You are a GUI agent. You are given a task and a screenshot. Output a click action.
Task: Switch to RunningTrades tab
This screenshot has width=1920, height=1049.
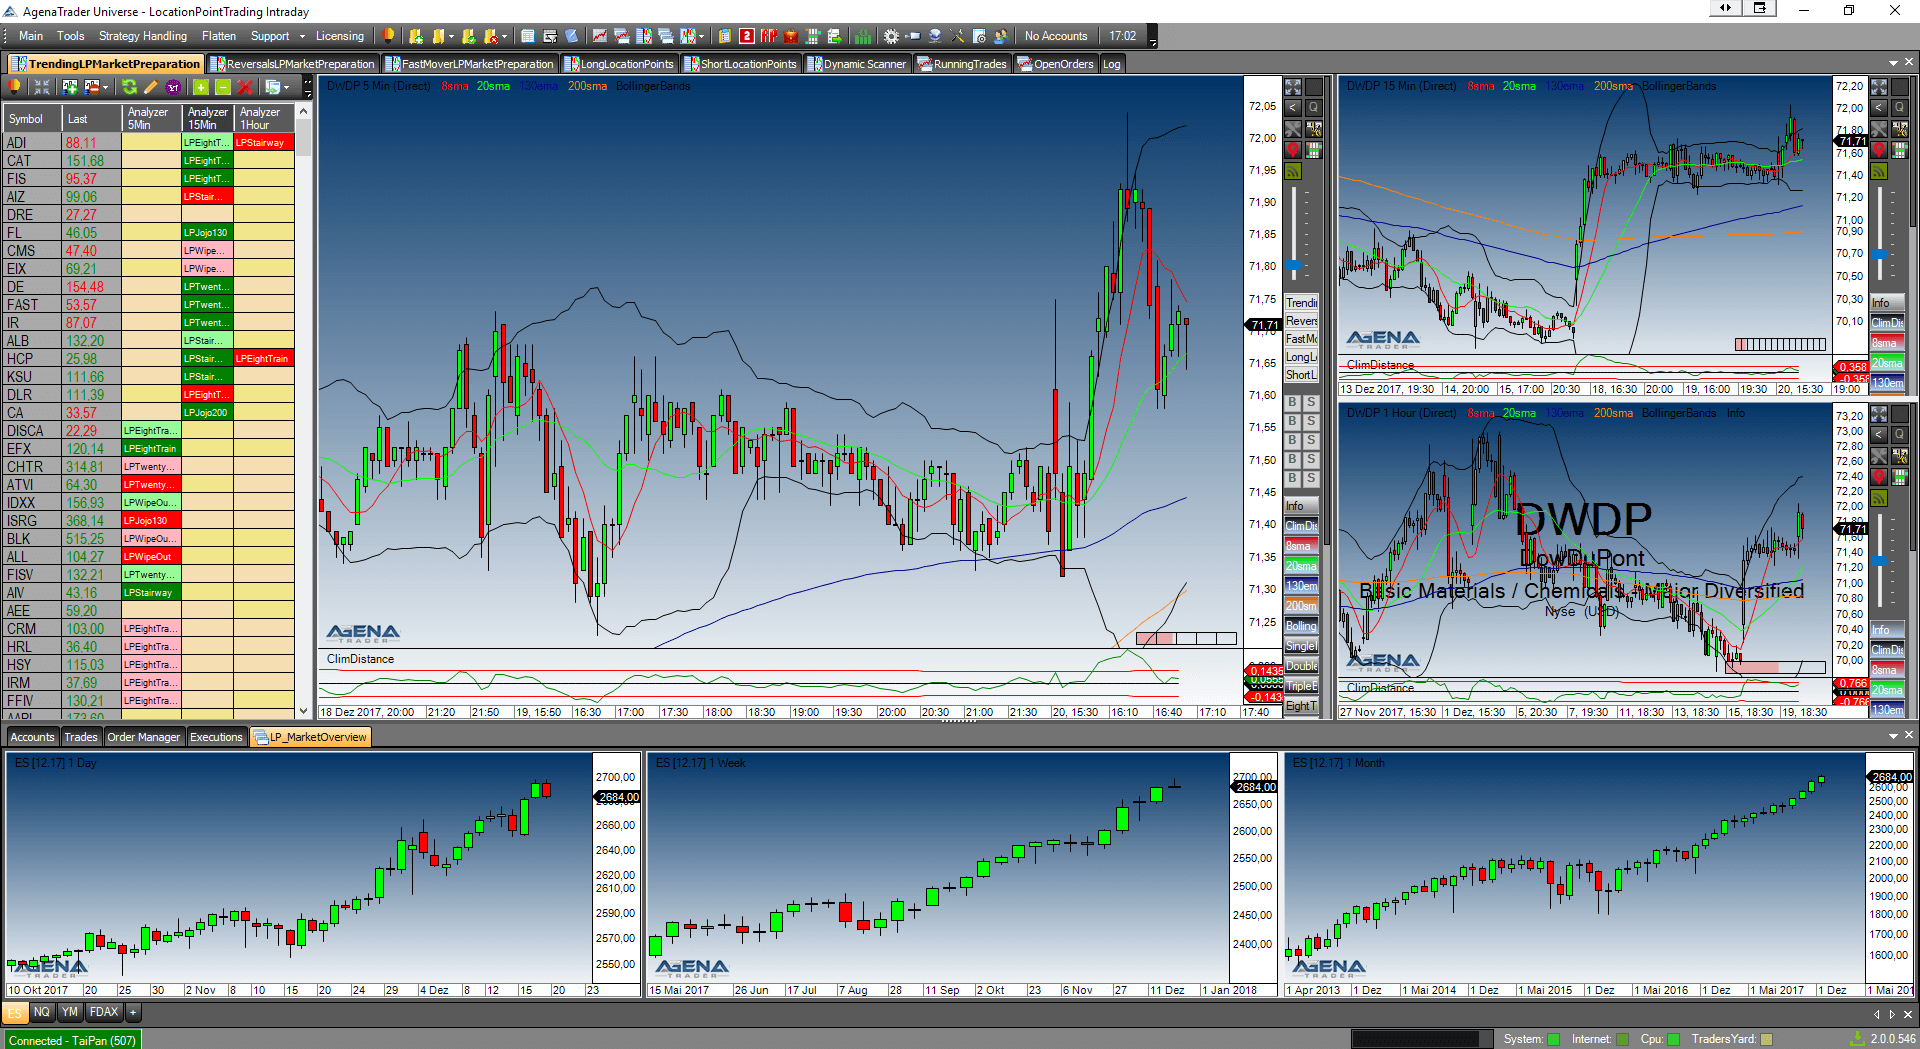pyautogui.click(x=962, y=64)
